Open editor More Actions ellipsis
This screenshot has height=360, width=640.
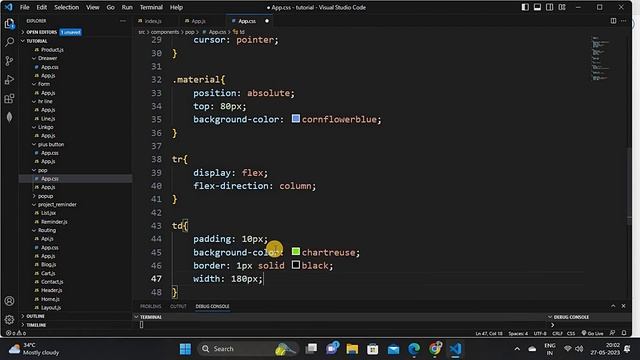(x=623, y=21)
